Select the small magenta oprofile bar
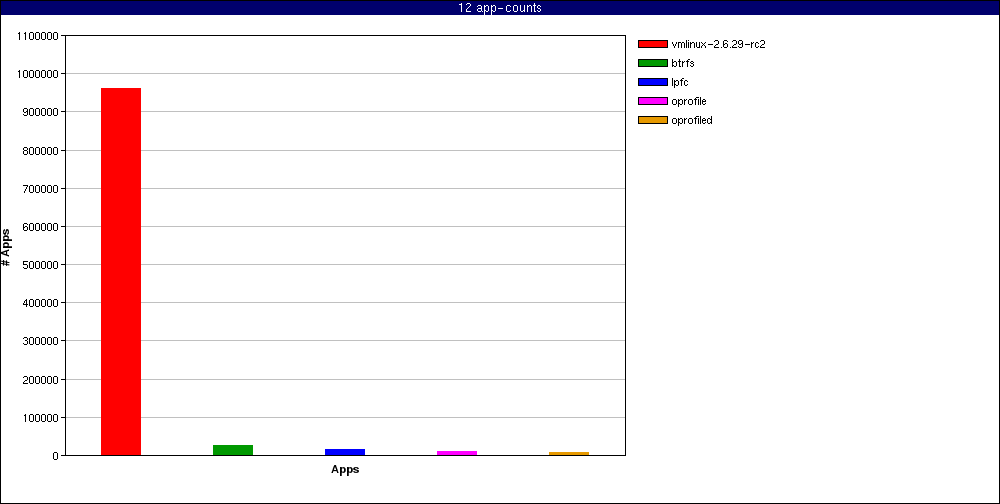Viewport: 1000px width, 504px height. (457, 453)
